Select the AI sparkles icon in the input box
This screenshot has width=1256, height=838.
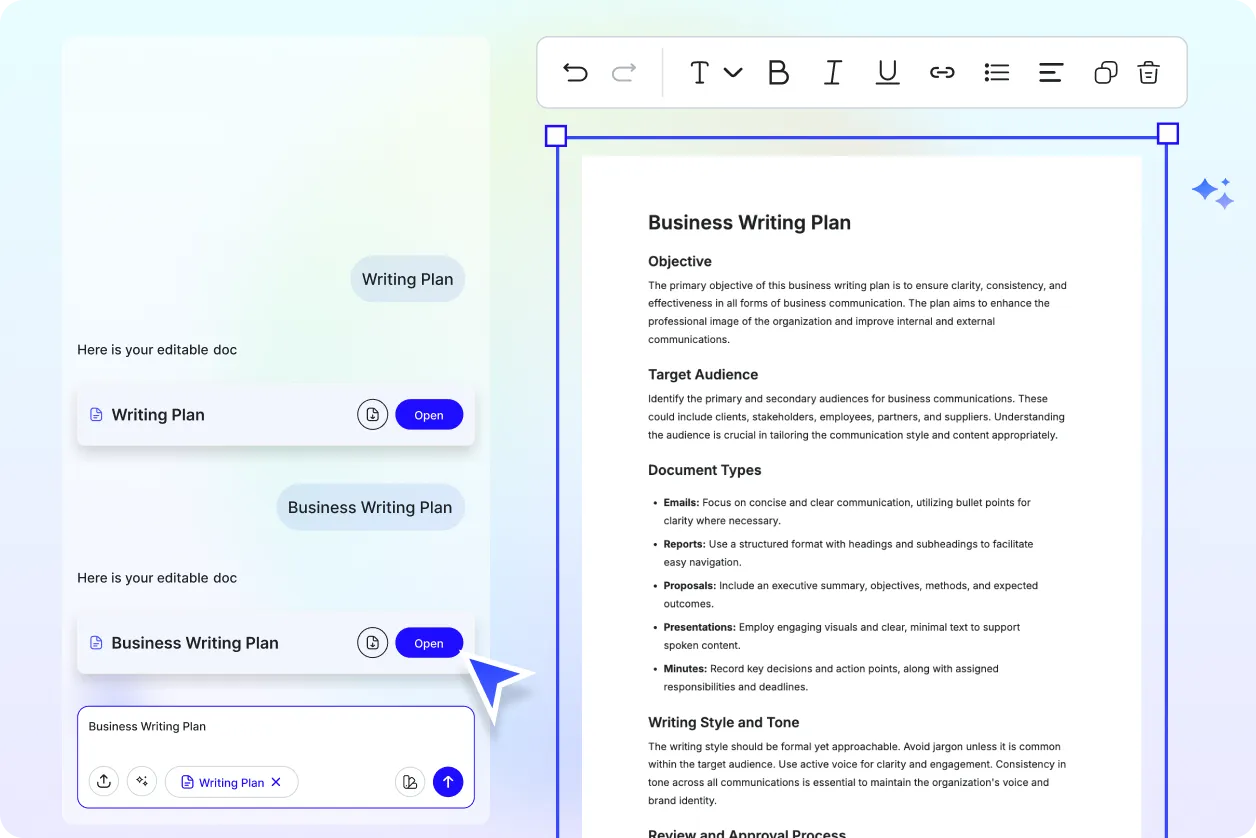pyautogui.click(x=142, y=781)
